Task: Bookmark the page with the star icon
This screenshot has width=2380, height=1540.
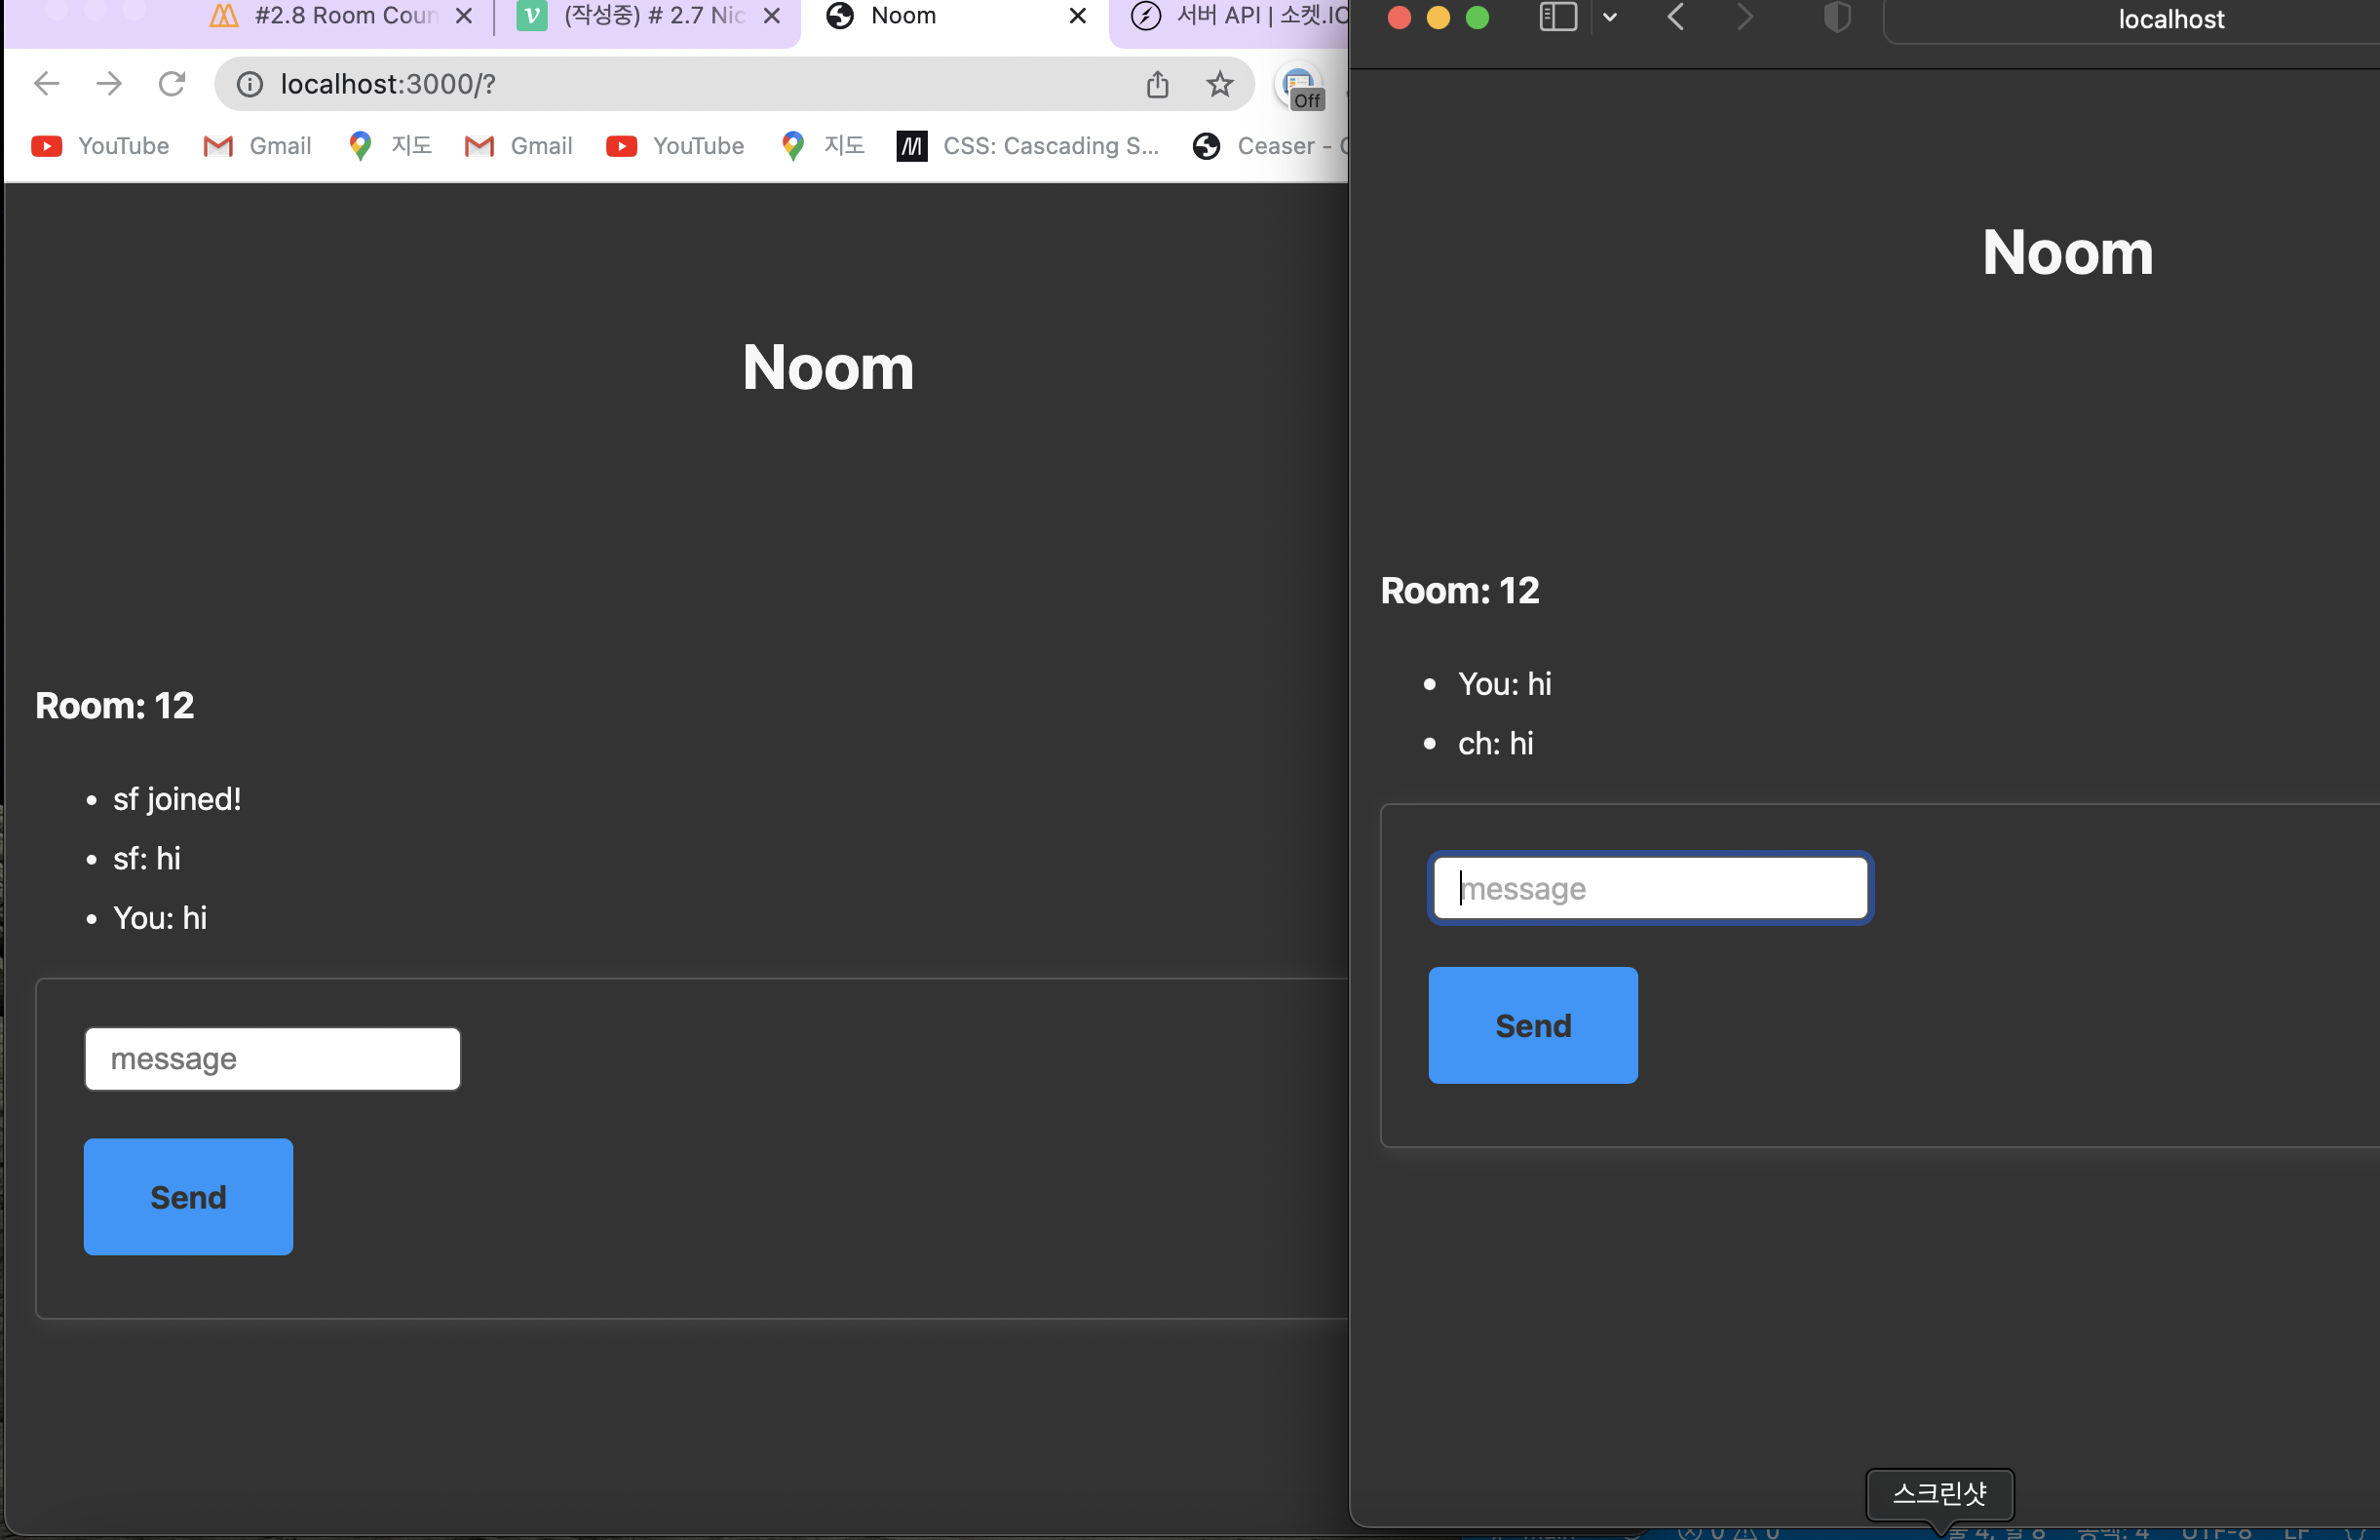Action: [x=1219, y=84]
